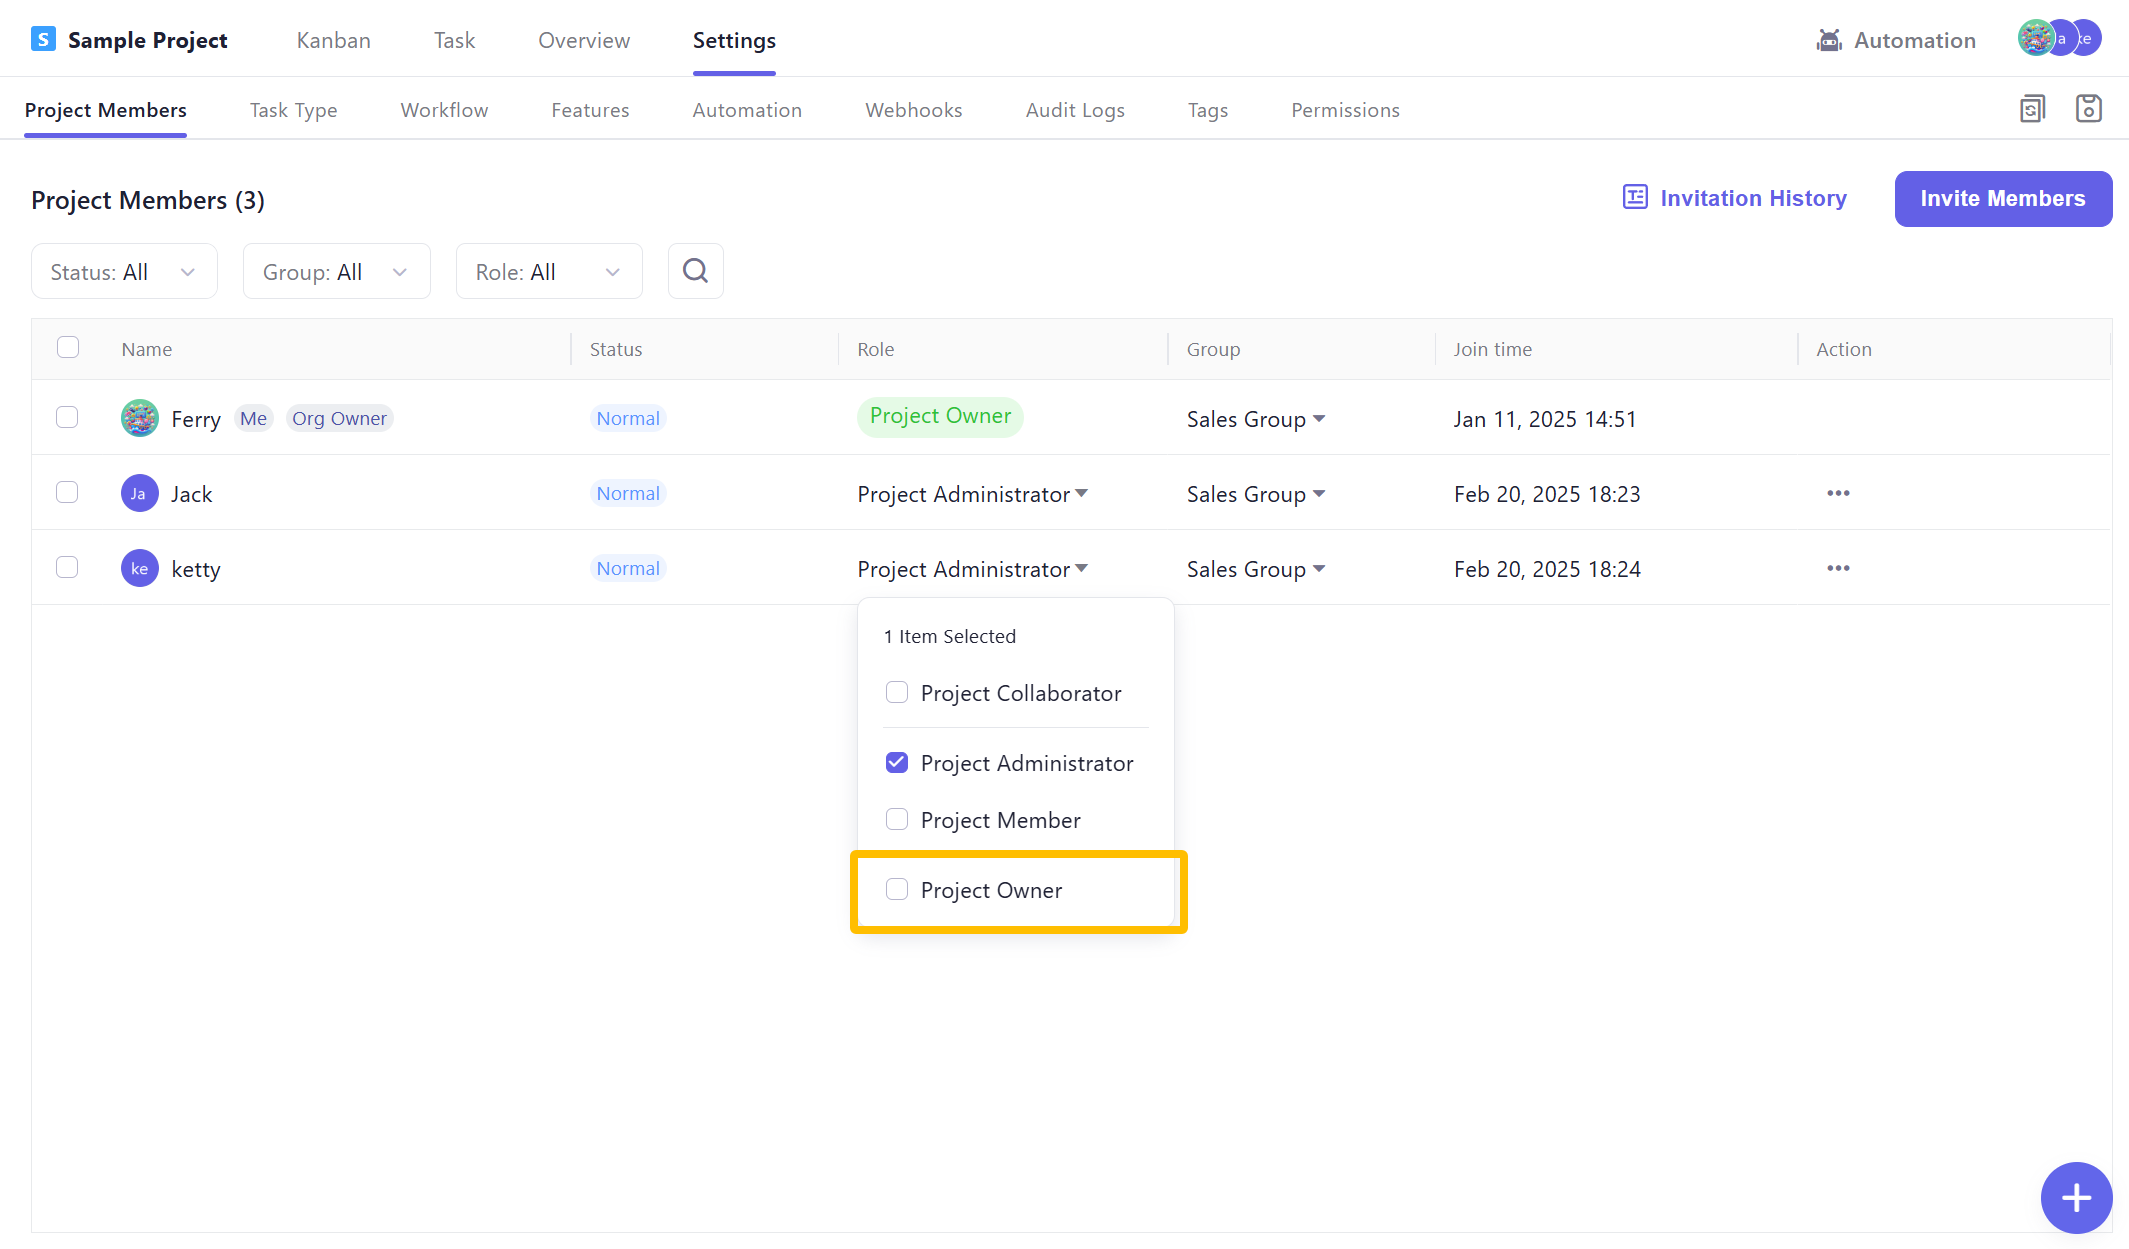Open ketty's three-dot action menu
The width and height of the screenshot is (2129, 1249).
pyautogui.click(x=1838, y=568)
